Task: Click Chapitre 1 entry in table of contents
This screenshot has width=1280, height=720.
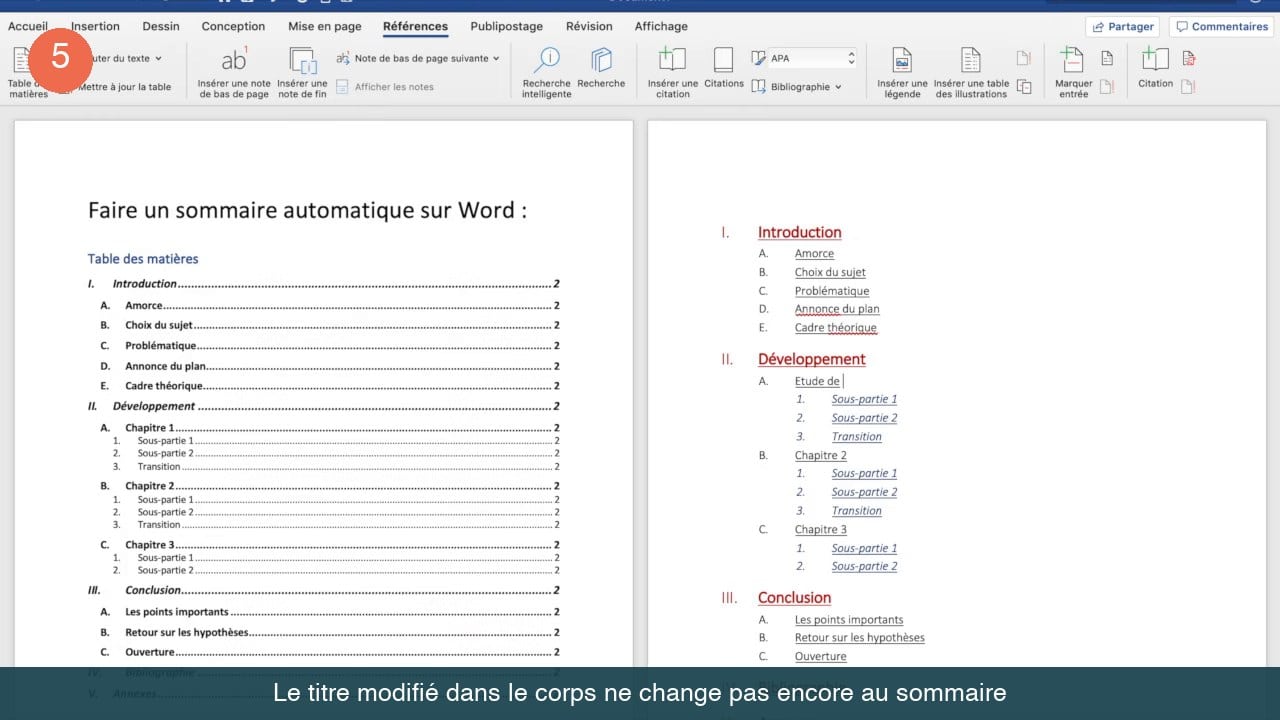Action: click(330, 428)
